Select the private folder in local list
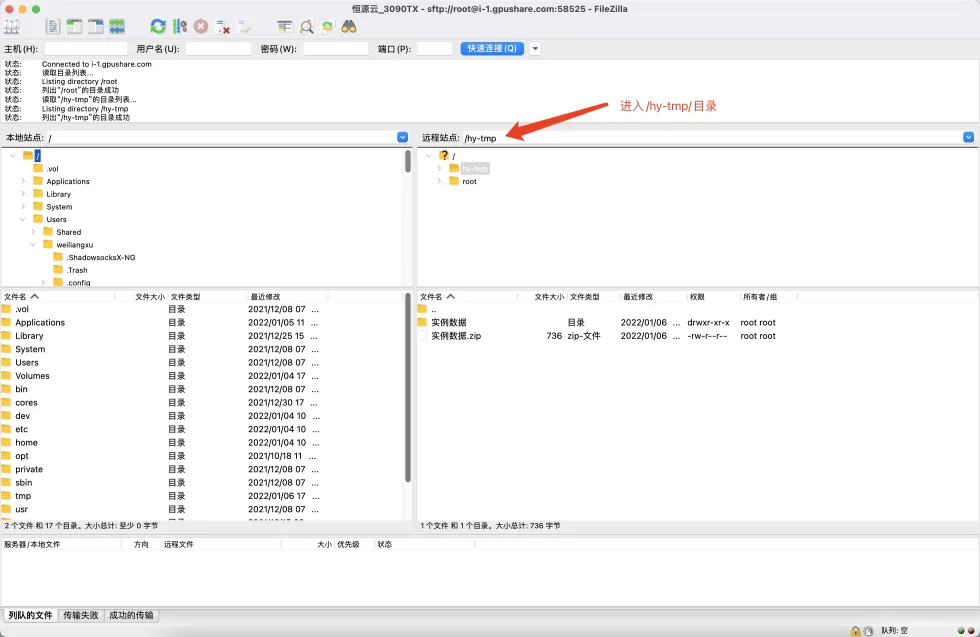 point(29,469)
